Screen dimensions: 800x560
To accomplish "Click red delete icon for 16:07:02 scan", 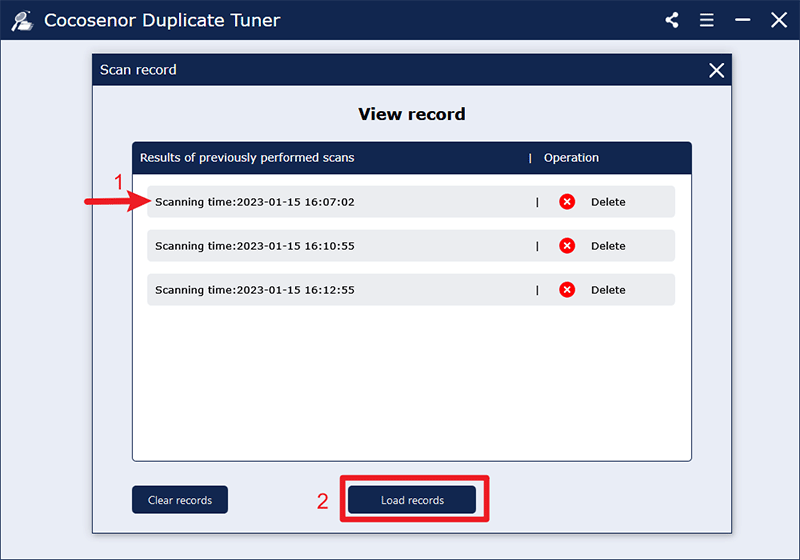I will click(x=567, y=202).
